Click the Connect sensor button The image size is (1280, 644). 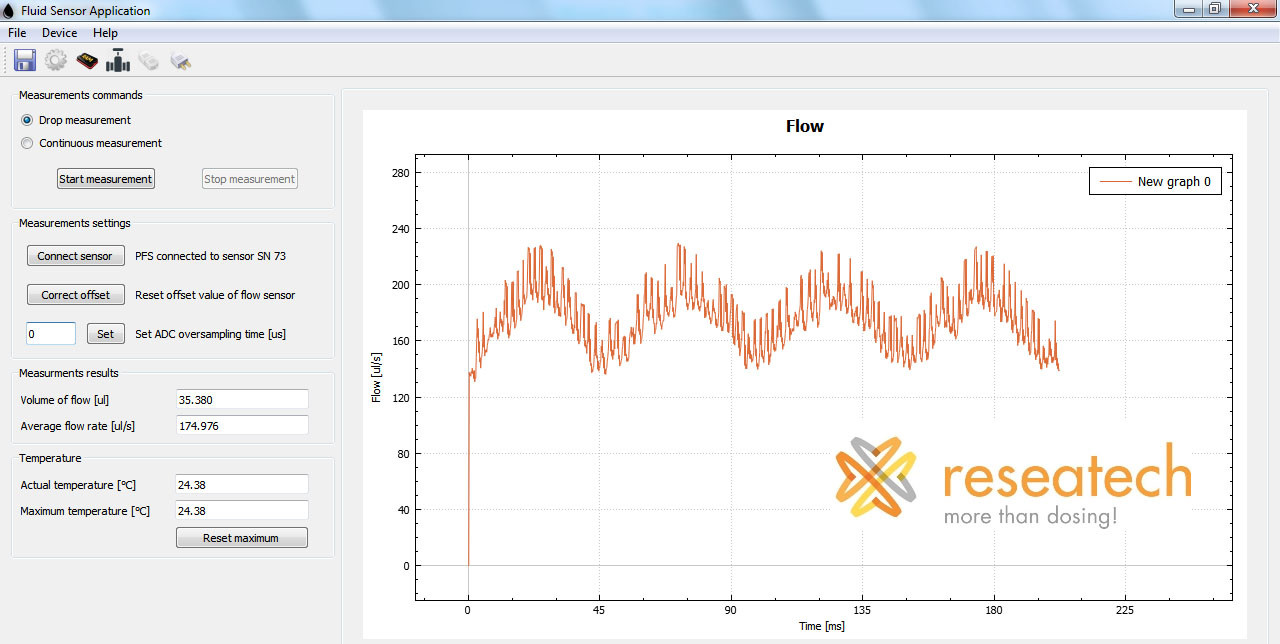pyautogui.click(x=75, y=256)
